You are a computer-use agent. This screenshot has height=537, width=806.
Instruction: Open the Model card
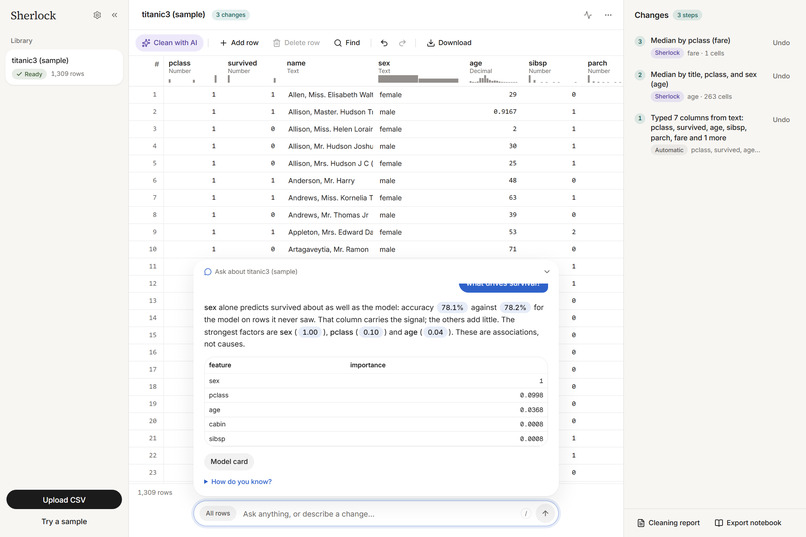[229, 461]
